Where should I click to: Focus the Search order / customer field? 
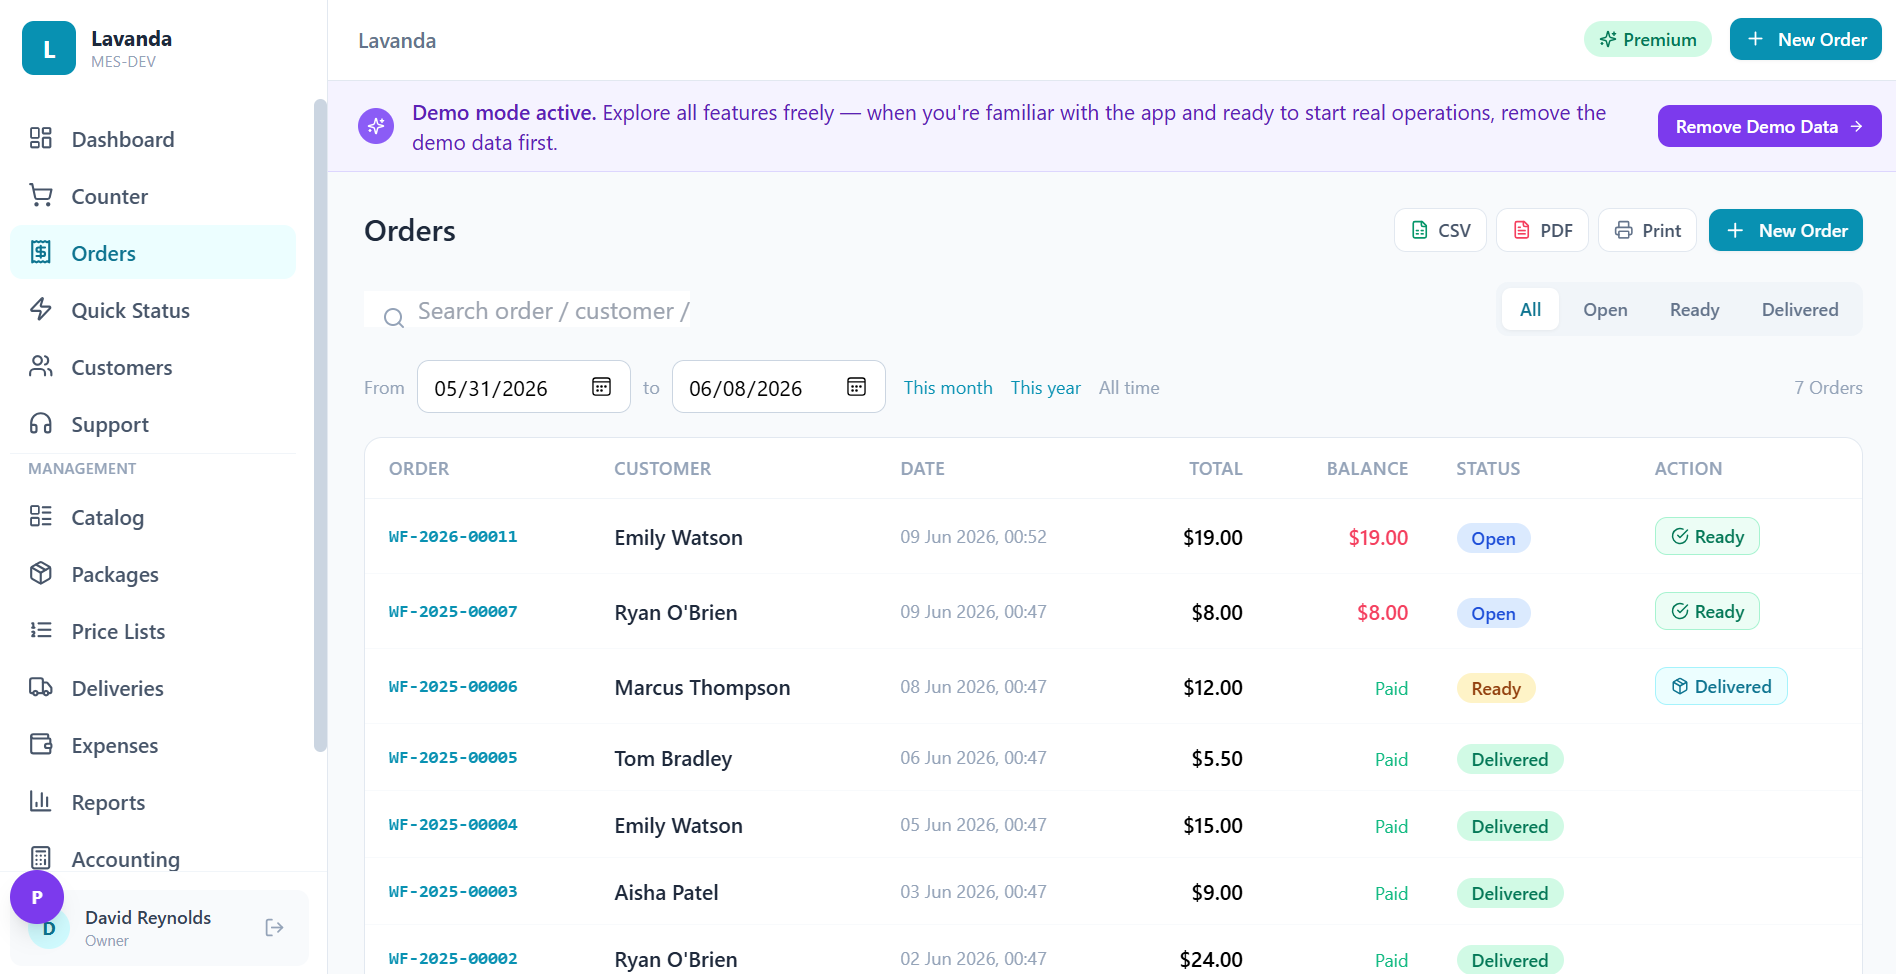pyautogui.click(x=527, y=310)
